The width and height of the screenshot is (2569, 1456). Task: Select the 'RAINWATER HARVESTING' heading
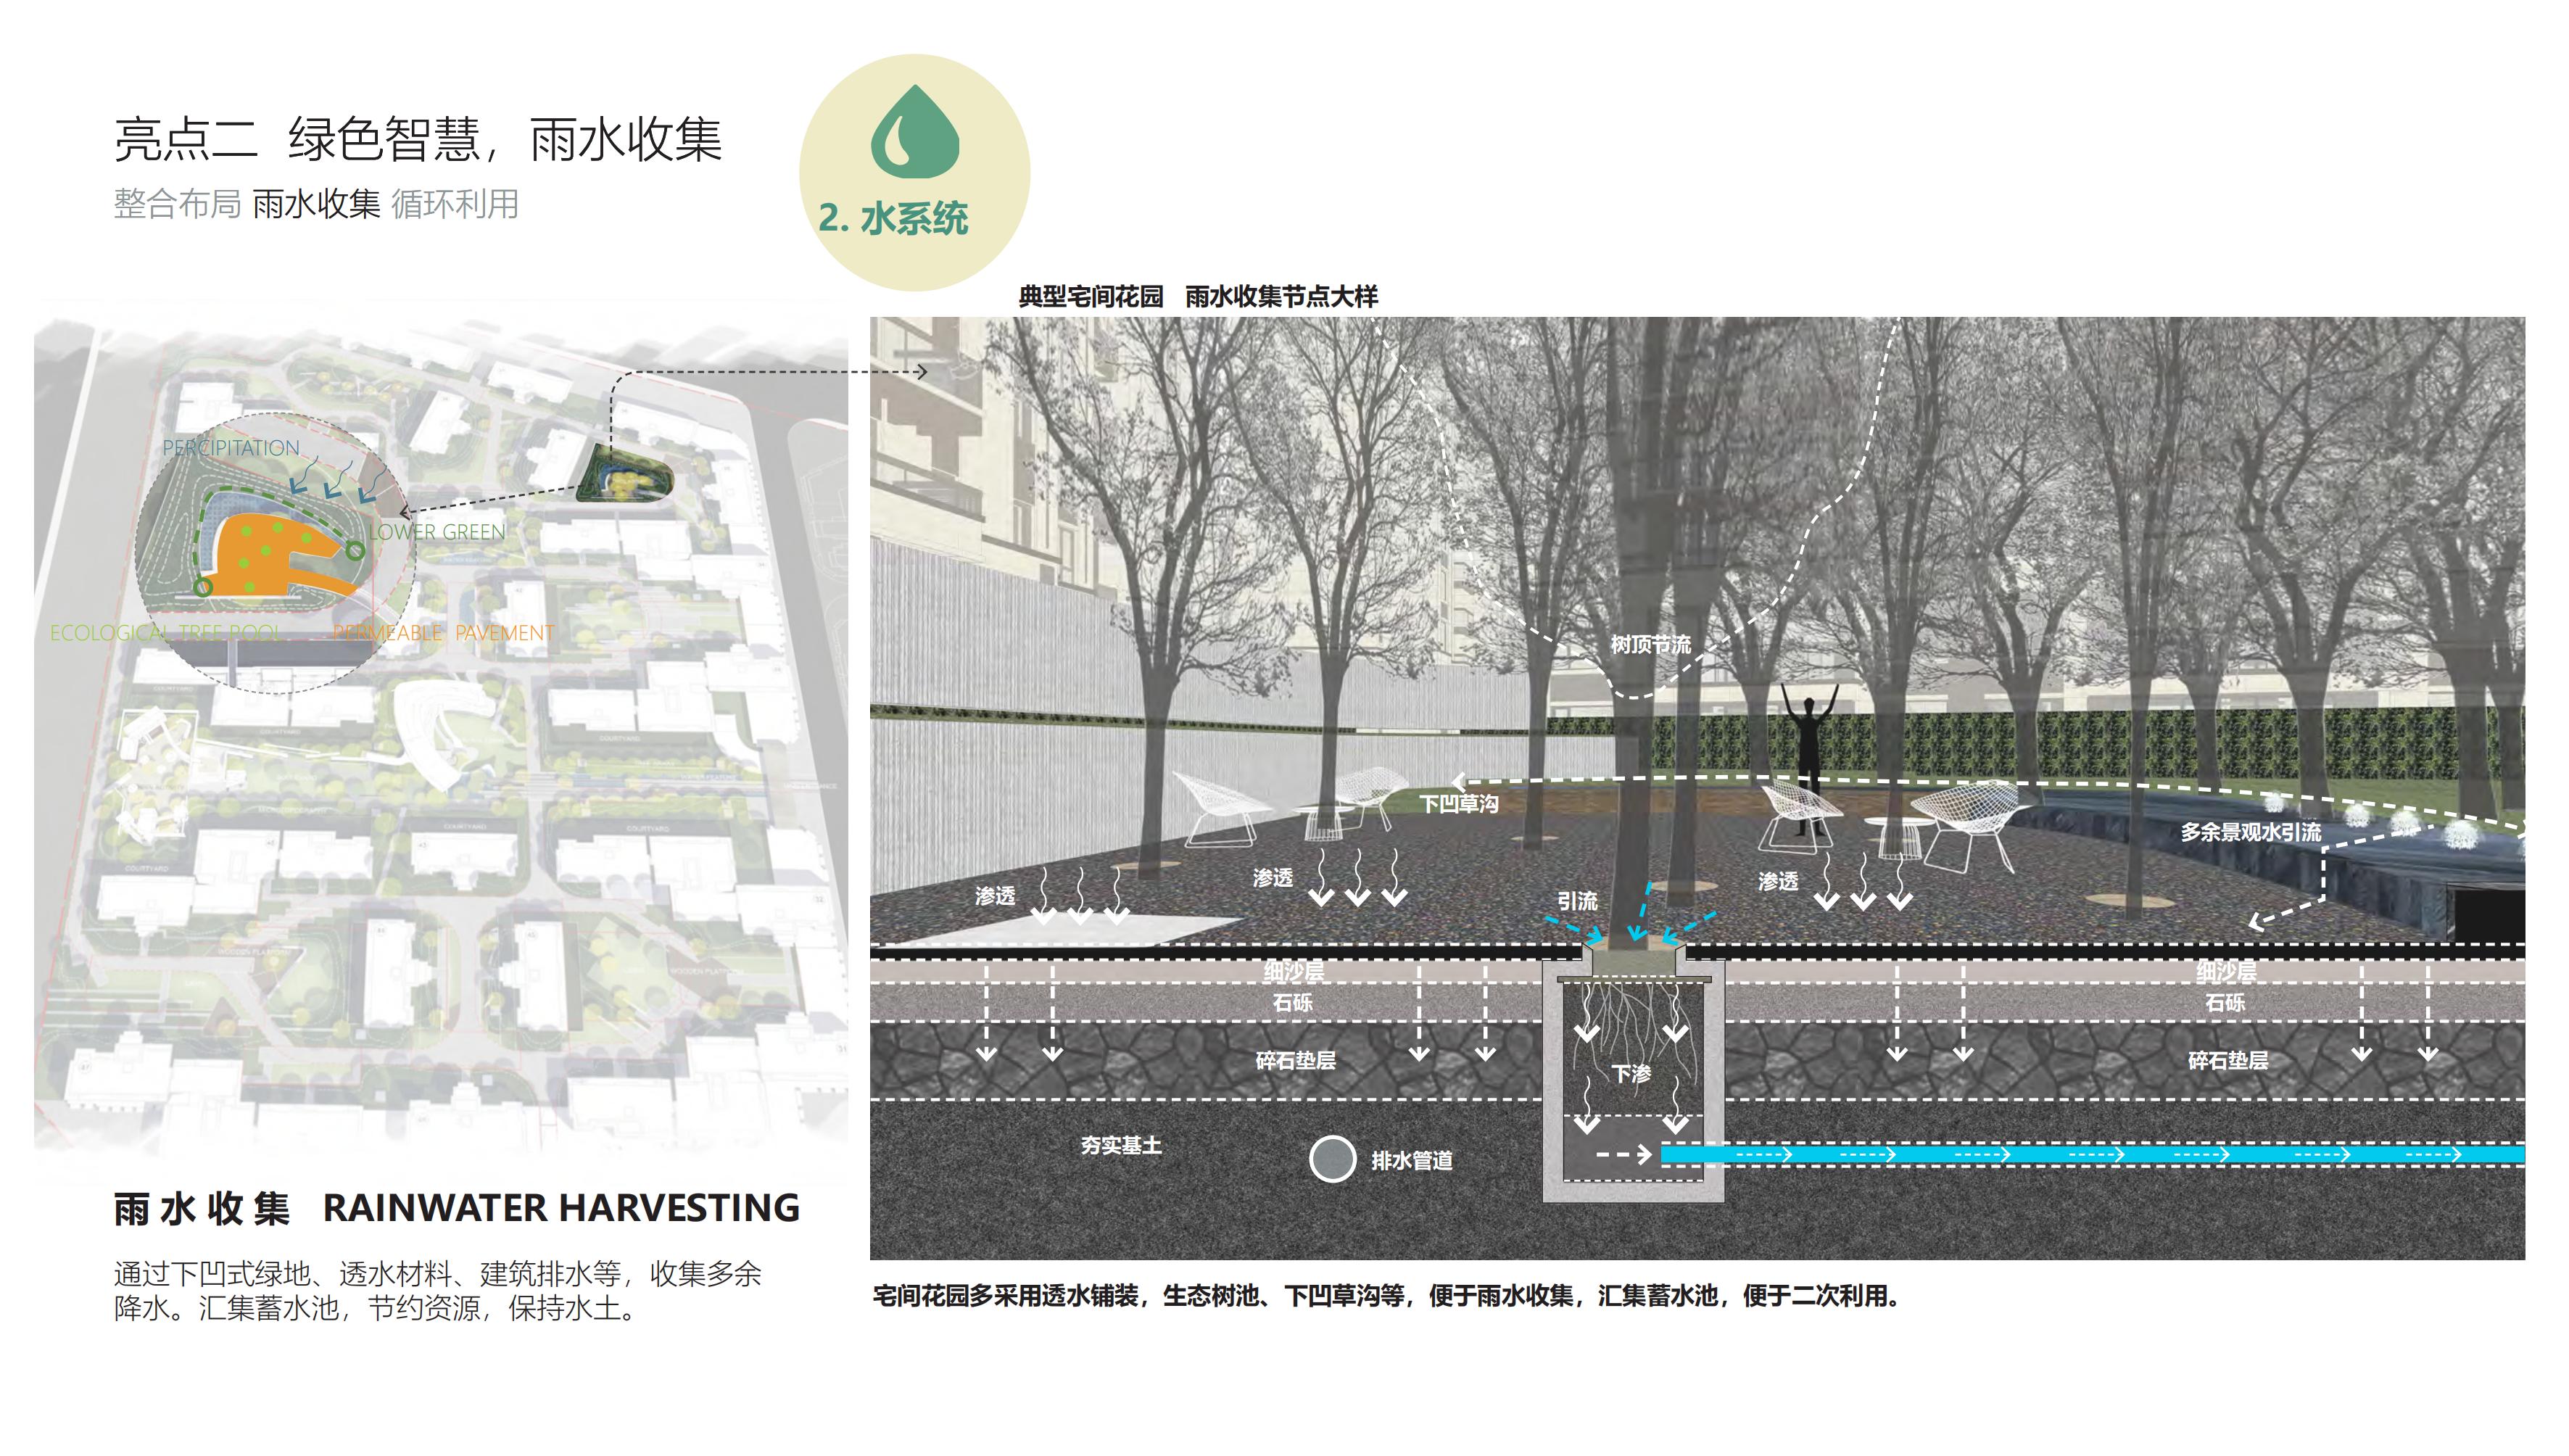click(x=561, y=1208)
